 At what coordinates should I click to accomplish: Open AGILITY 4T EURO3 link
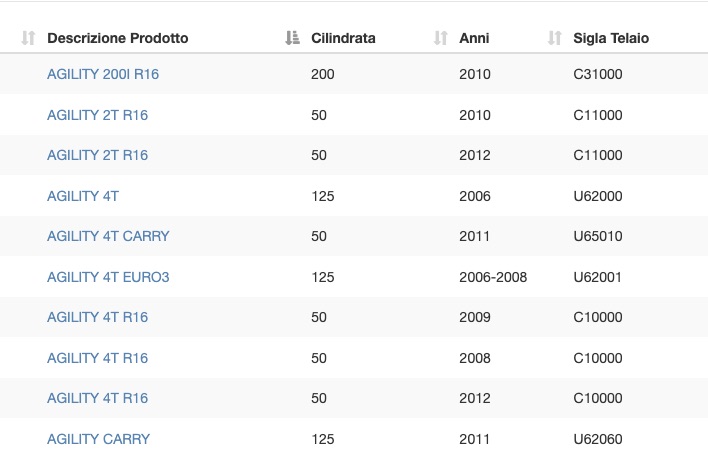tap(108, 277)
